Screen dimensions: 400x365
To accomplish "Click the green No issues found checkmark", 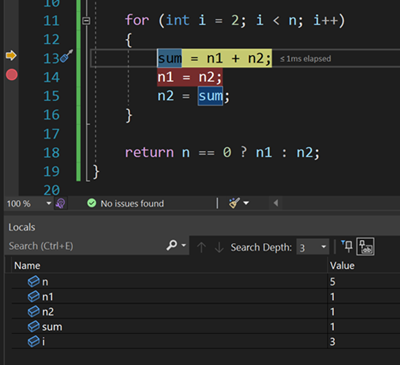I will pos(91,203).
